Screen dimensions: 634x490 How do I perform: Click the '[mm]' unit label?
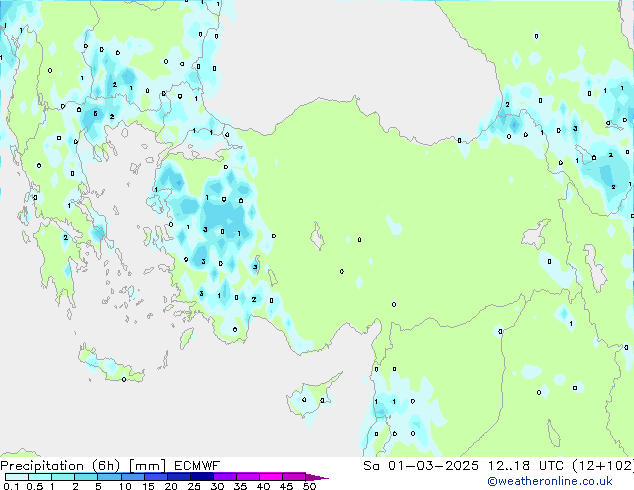point(147,466)
